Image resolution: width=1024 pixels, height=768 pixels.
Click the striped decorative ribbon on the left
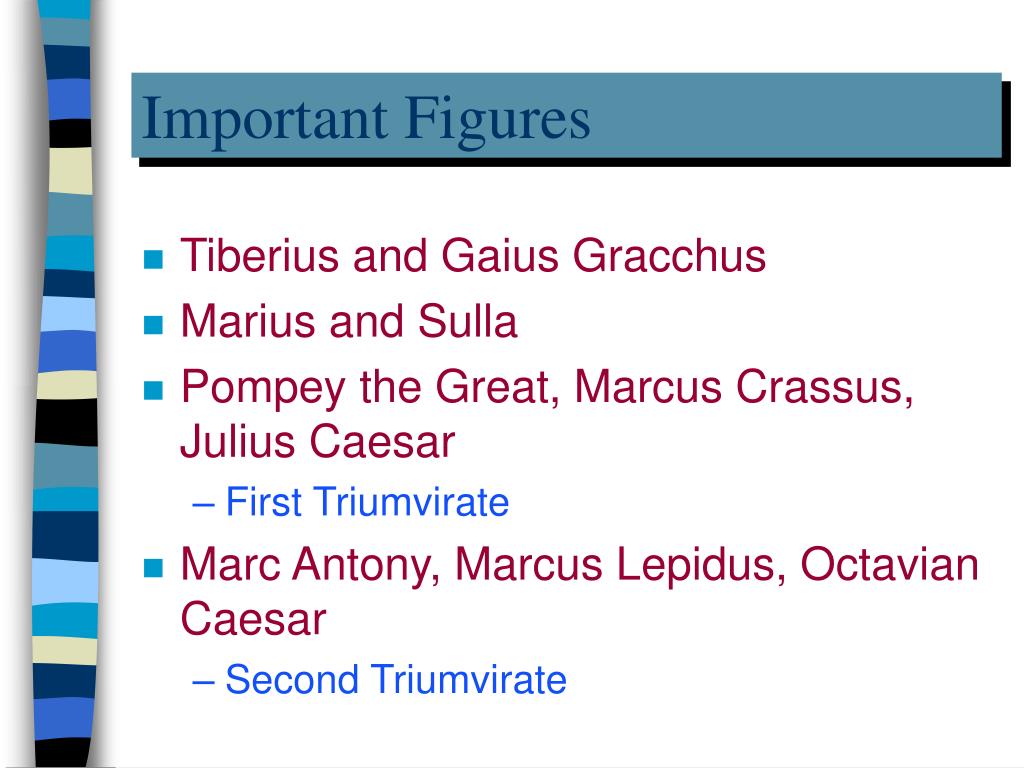tap(65, 384)
